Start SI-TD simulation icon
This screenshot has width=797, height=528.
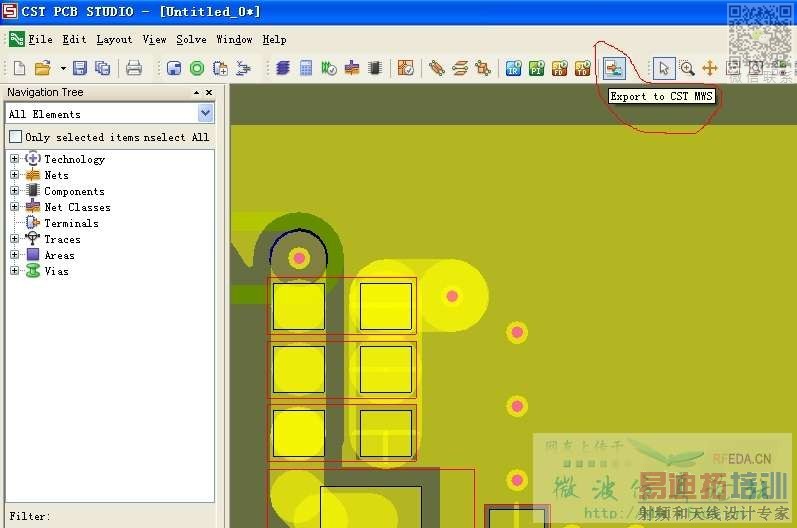click(x=583, y=68)
